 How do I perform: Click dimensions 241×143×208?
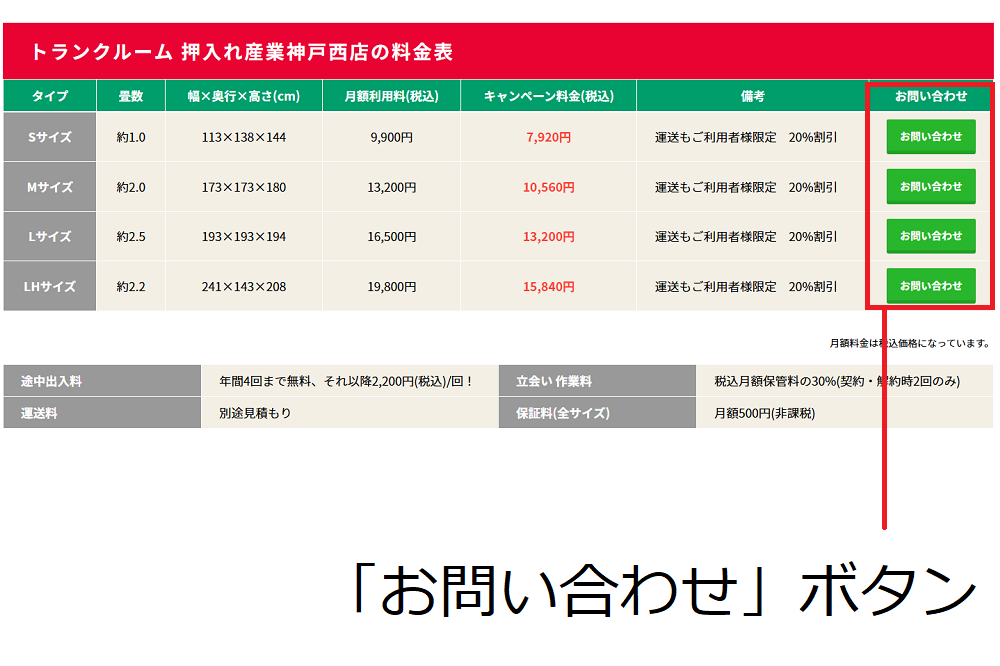click(244, 287)
